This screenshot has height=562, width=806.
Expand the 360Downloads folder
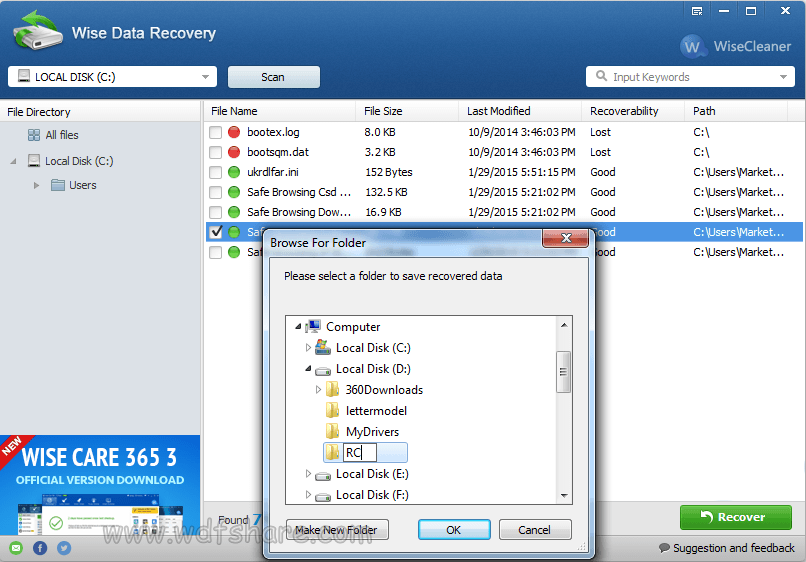(x=318, y=390)
